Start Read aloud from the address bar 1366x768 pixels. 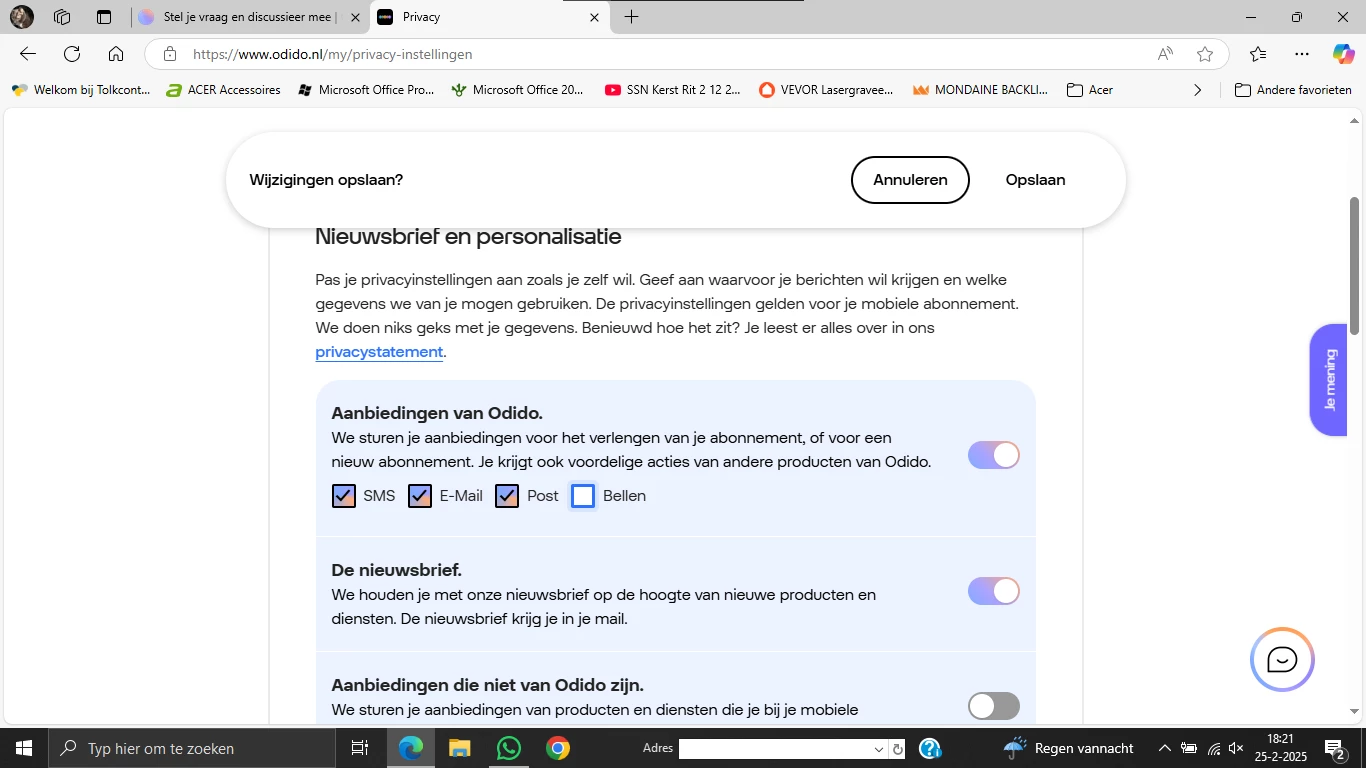[1165, 54]
